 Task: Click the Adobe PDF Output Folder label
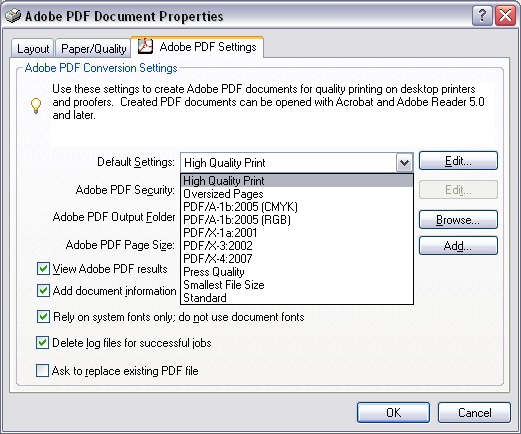(114, 217)
